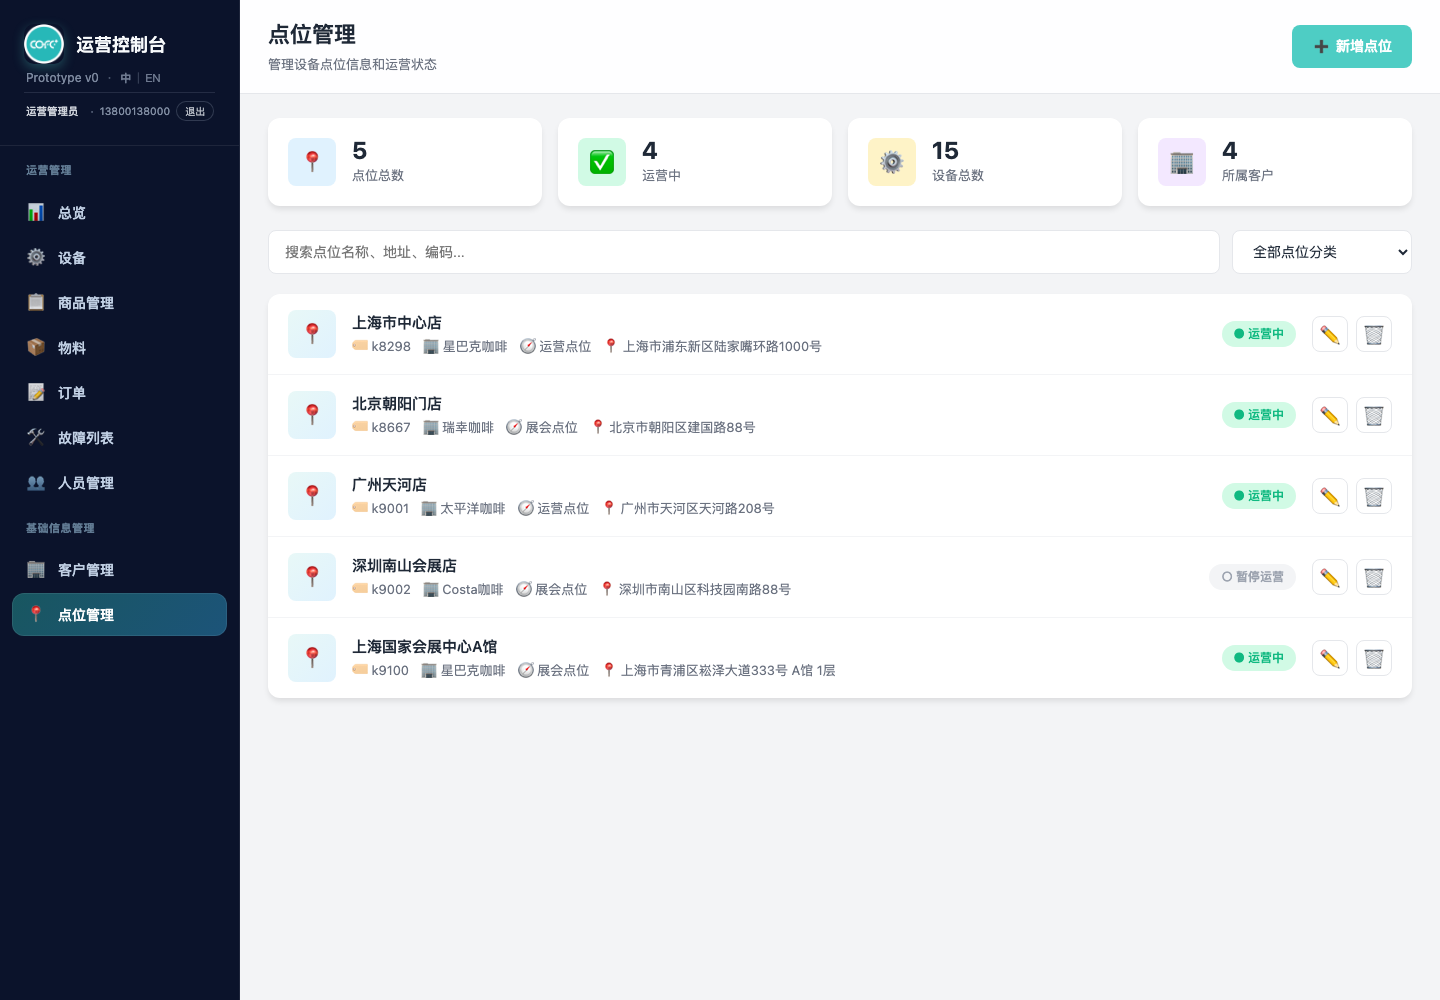Click the customer Costa咖啡
The width and height of the screenshot is (1440, 1000).
pyautogui.click(x=473, y=590)
